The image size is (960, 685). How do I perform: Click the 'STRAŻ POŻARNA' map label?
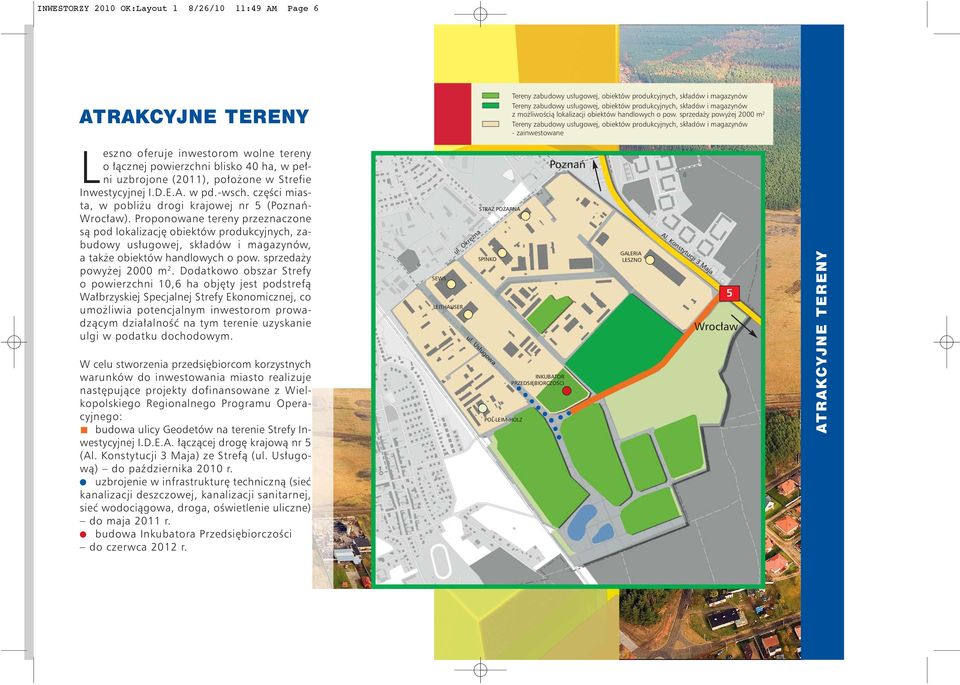499,209
